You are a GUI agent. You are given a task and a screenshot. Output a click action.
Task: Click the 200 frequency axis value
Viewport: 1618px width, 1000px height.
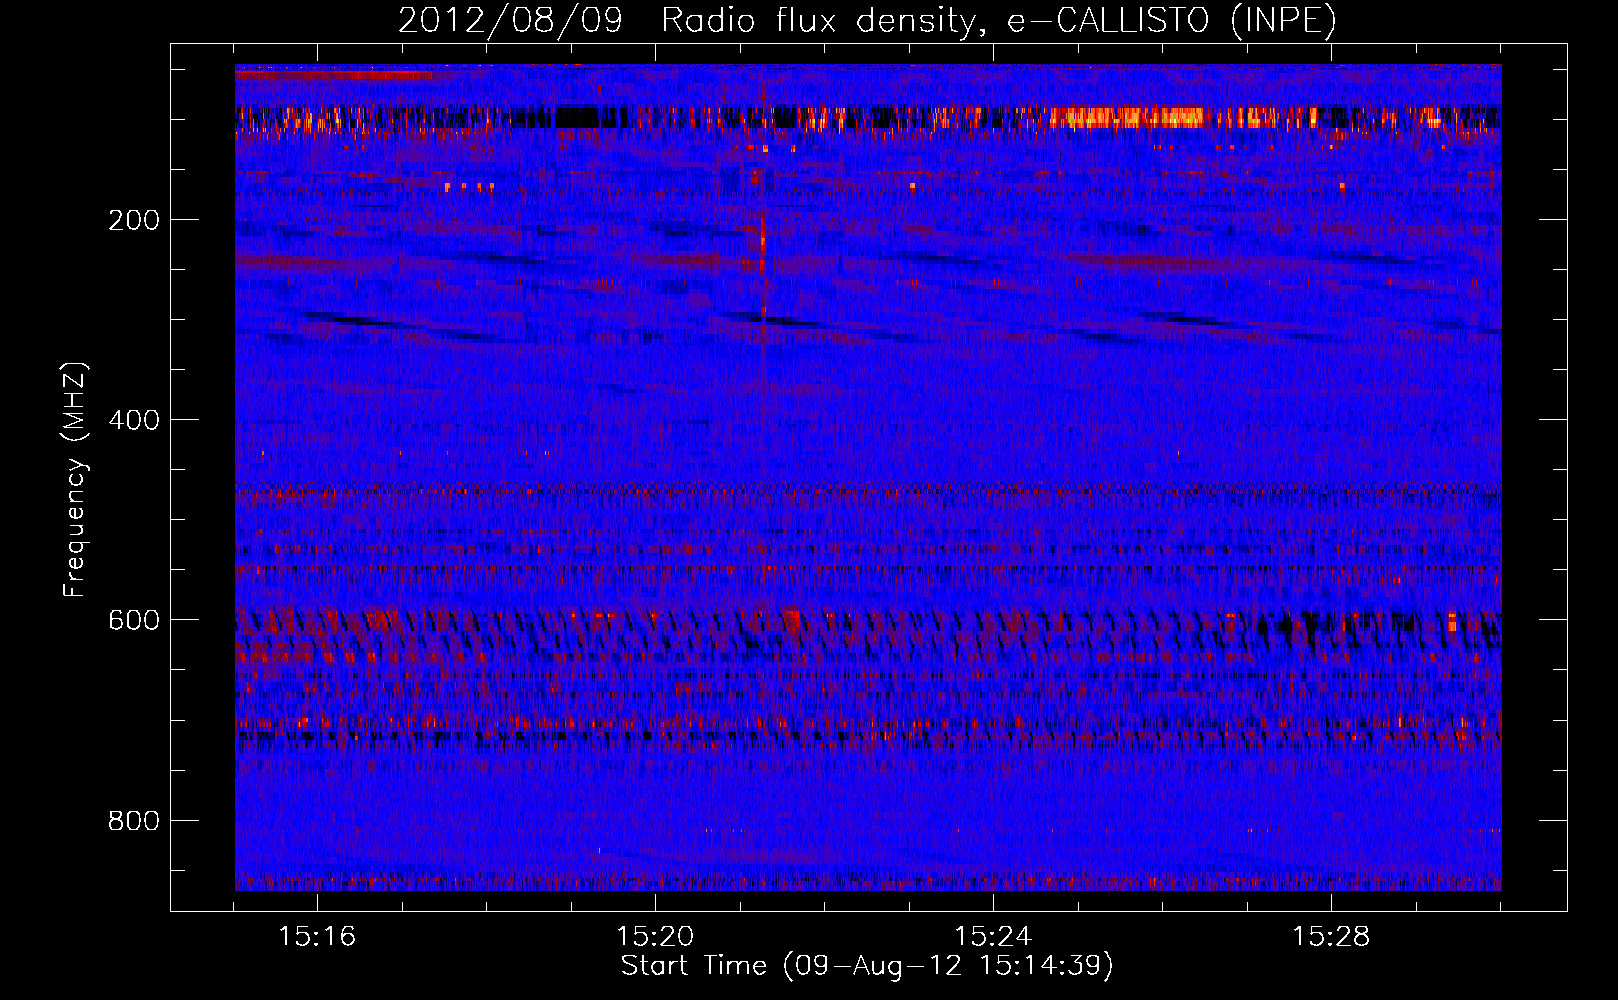[x=134, y=220]
